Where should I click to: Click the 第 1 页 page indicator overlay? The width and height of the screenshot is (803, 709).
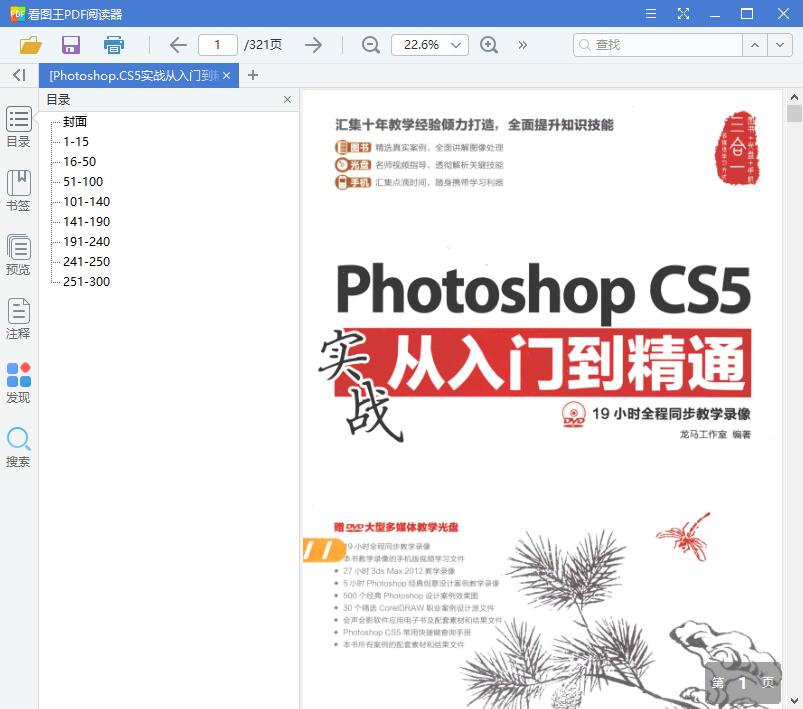[743, 682]
